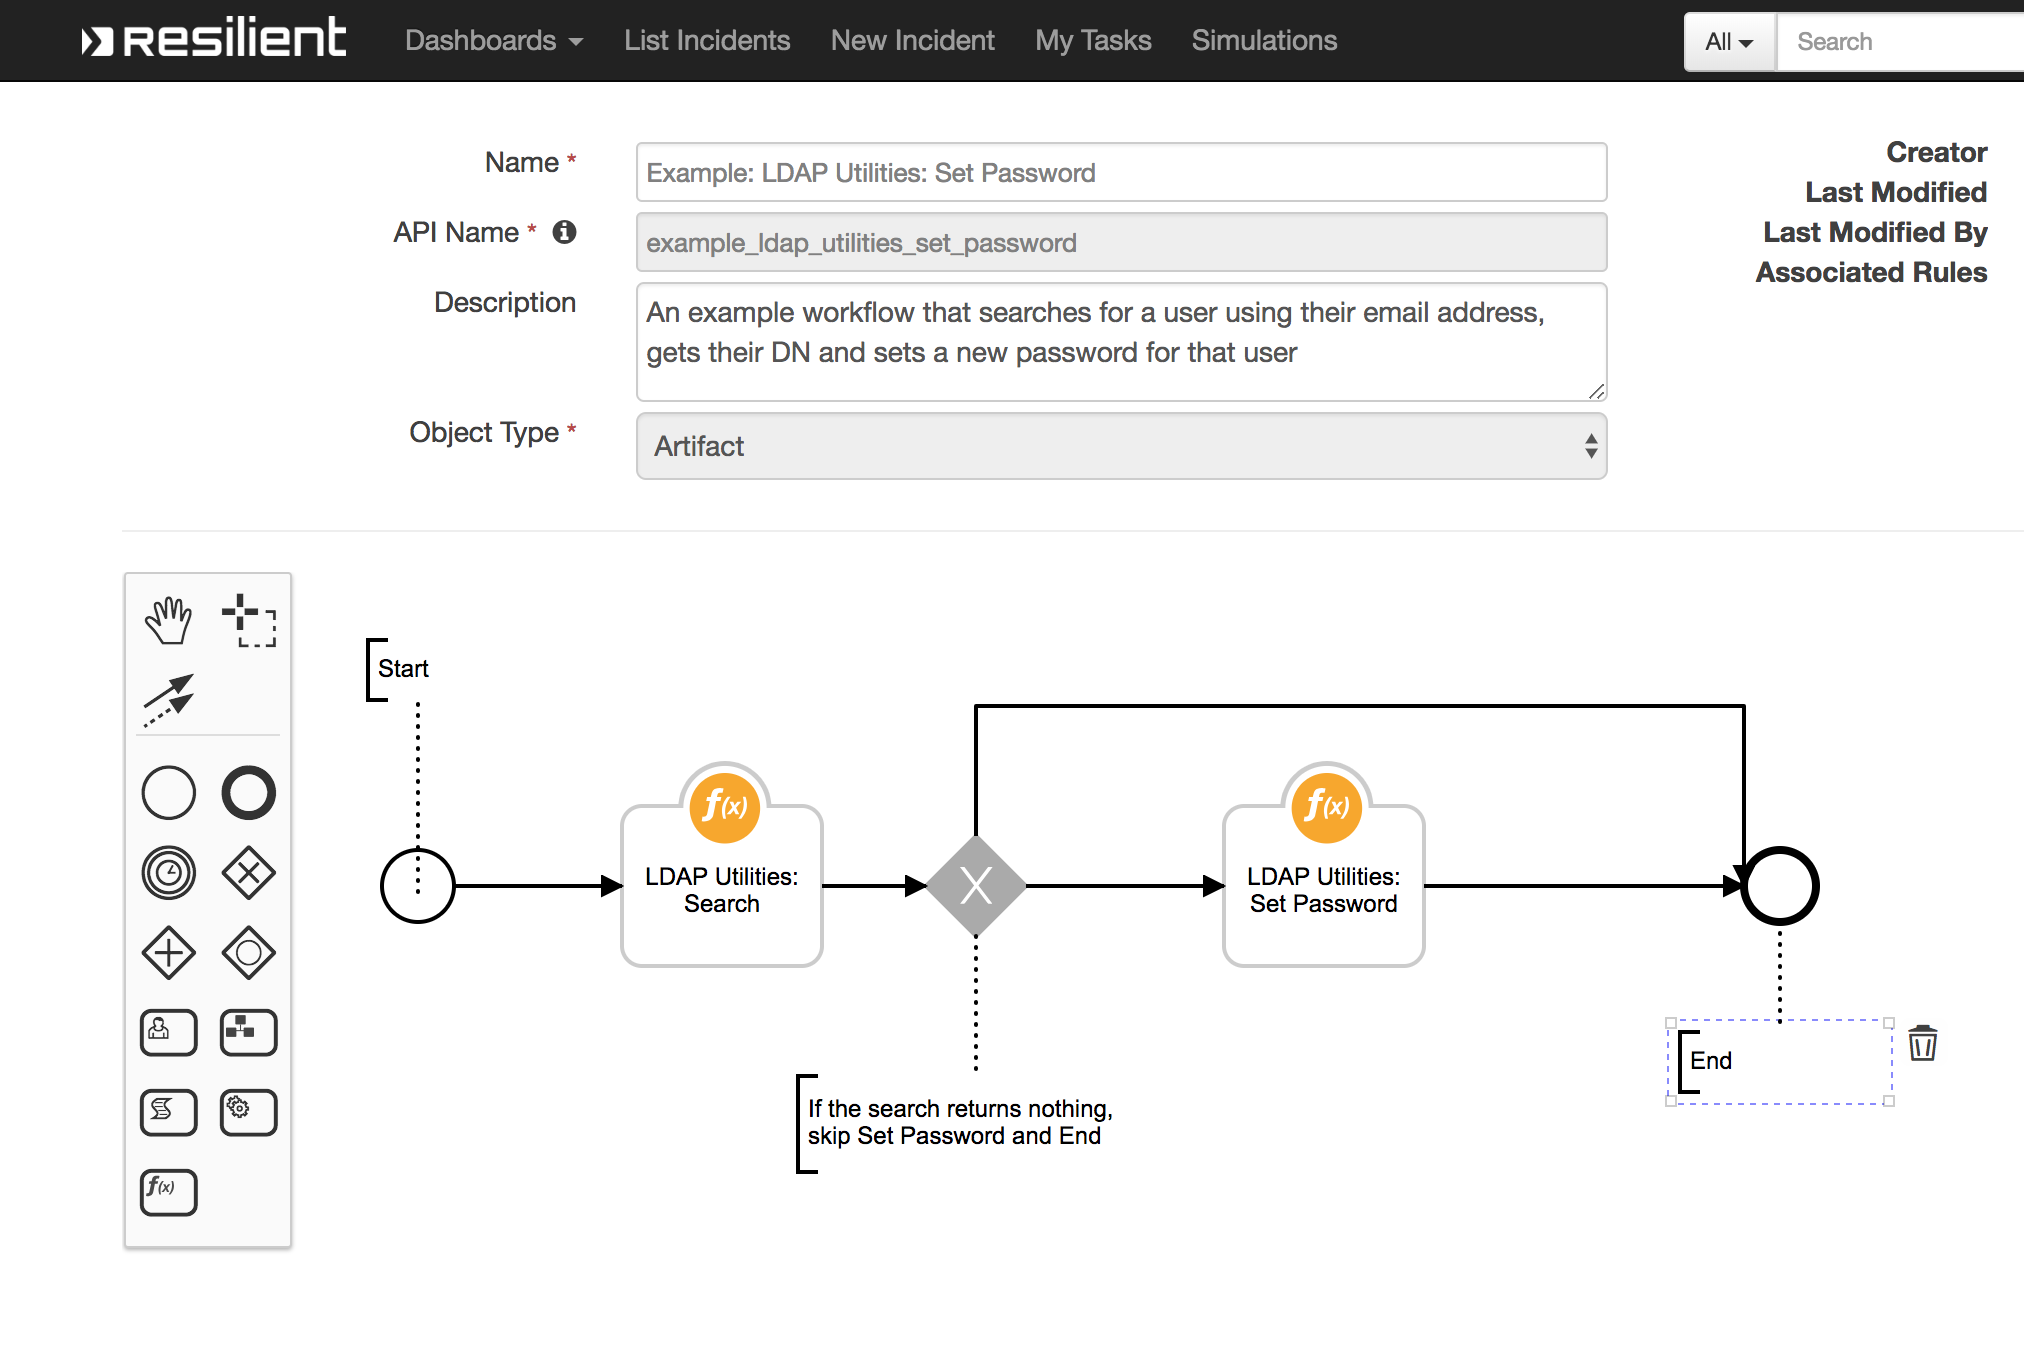Open the Object Type dropdown
The image size is (2024, 1364).
pos(1120,447)
